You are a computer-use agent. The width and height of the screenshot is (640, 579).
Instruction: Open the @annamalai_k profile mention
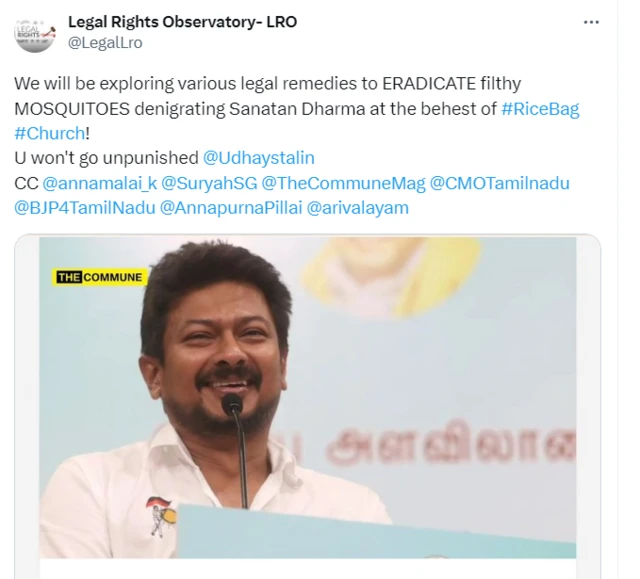[100, 183]
